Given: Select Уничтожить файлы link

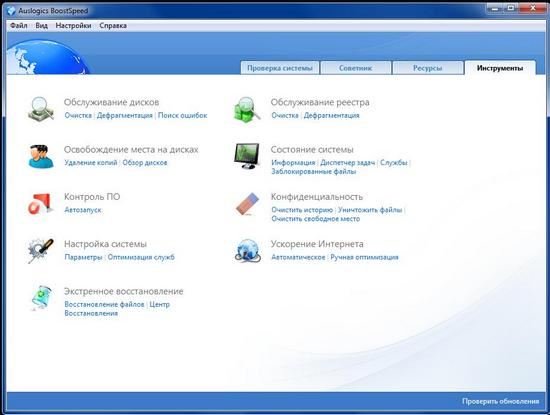Looking at the screenshot, I should (x=370, y=210).
